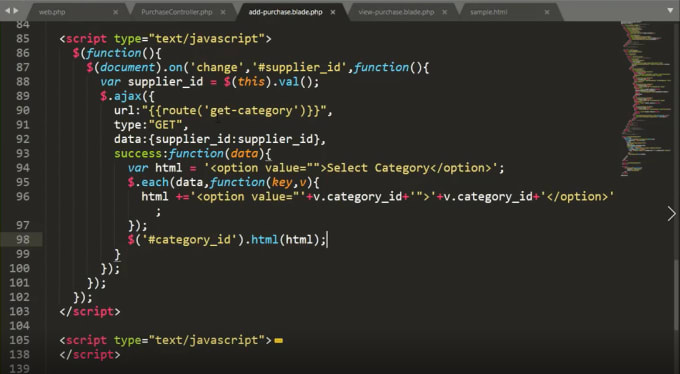Close the add-purchase.blade.php tab
The width and height of the screenshot is (680, 374).
point(333,12)
